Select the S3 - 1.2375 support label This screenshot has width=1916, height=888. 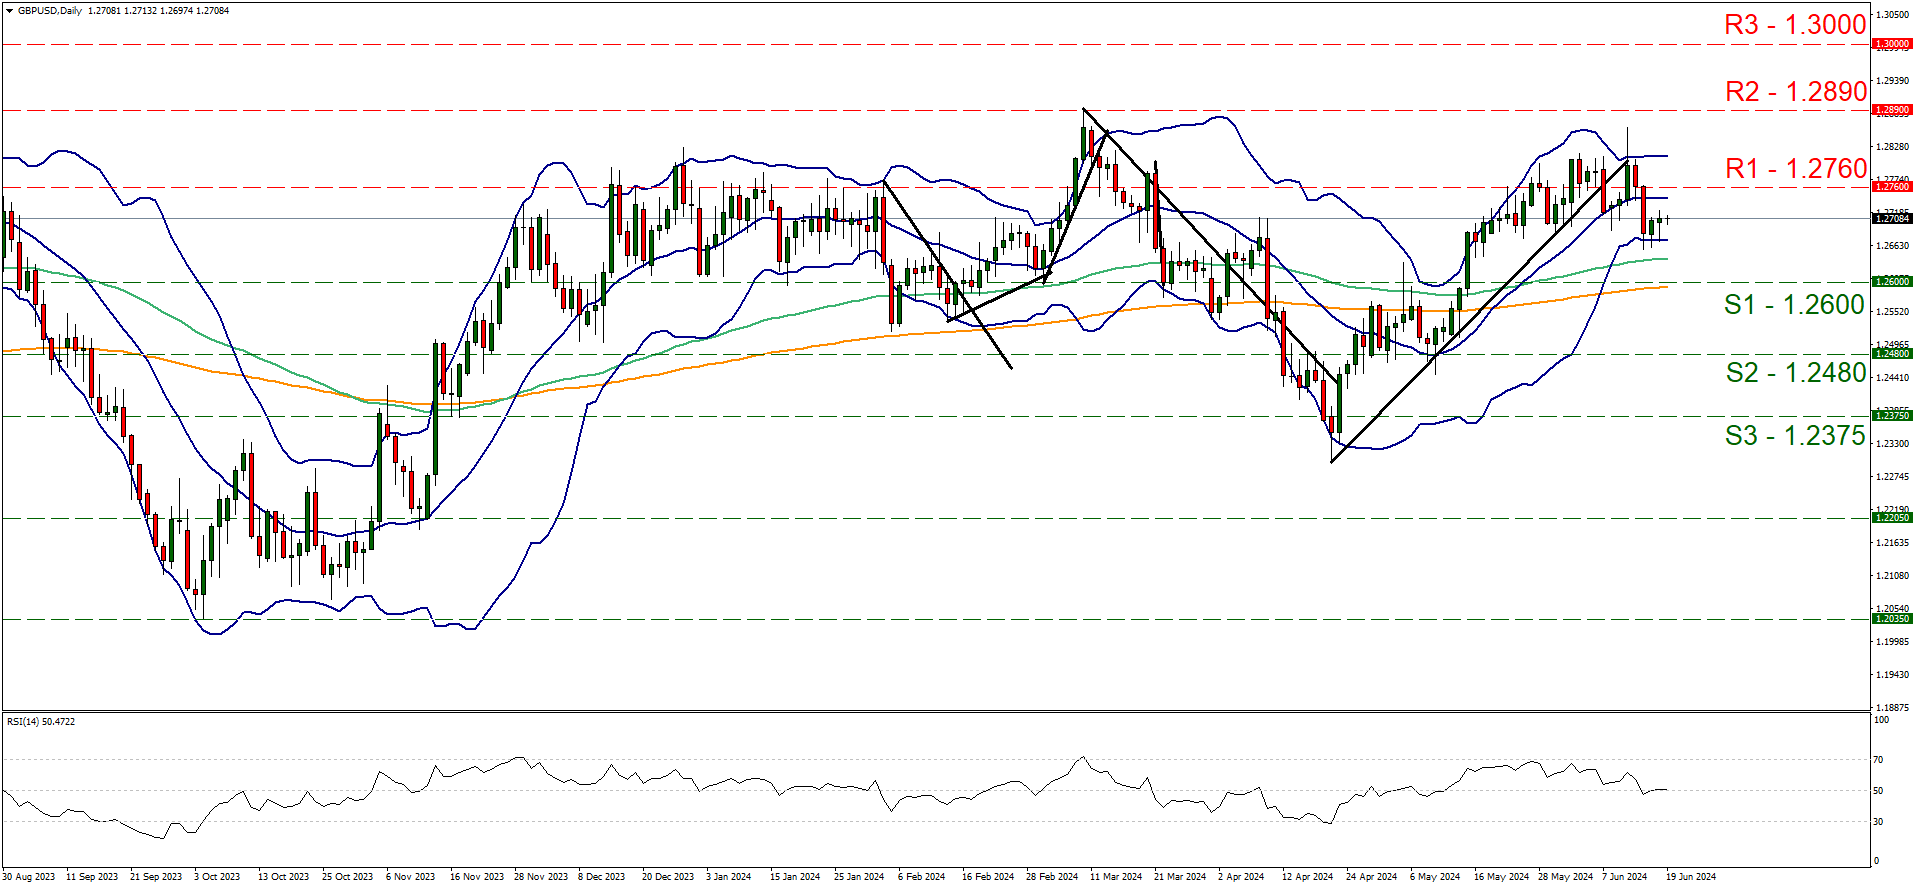click(1795, 436)
